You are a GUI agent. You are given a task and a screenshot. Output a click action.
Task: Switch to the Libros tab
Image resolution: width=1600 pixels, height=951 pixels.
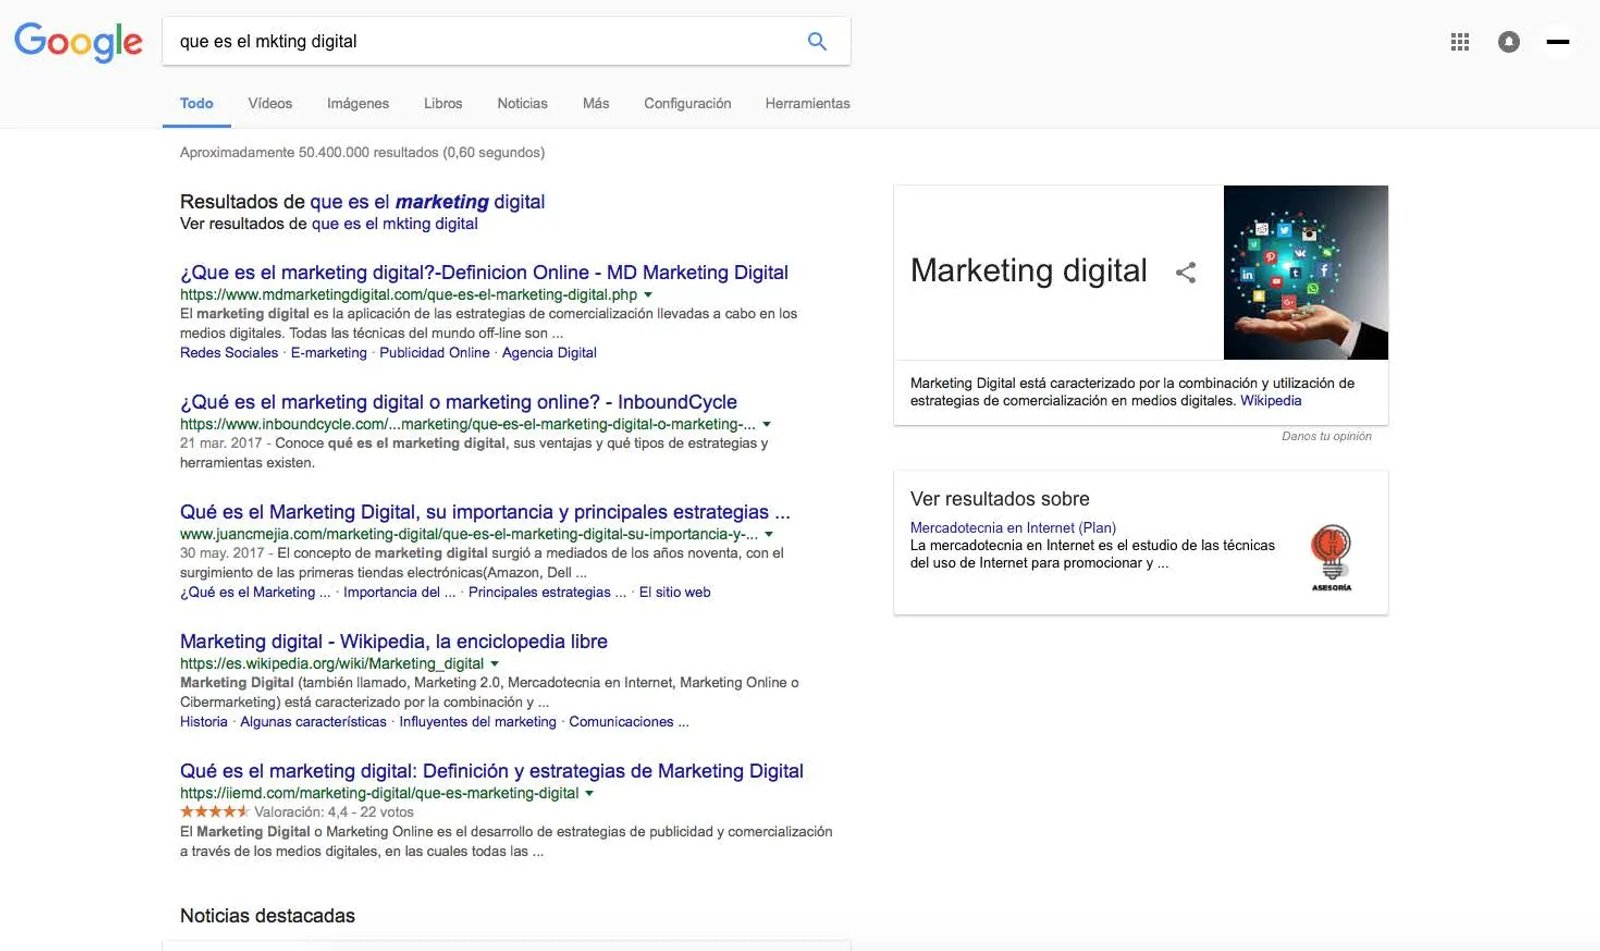click(443, 103)
